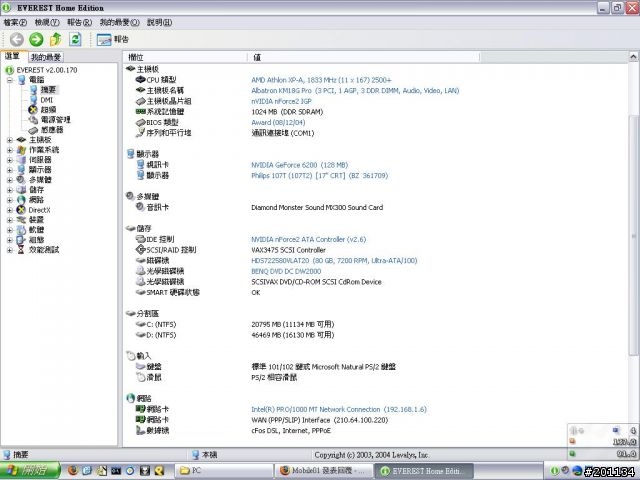
Task: Switch to Mobile01 browser taskbar button
Action: (x=324, y=471)
